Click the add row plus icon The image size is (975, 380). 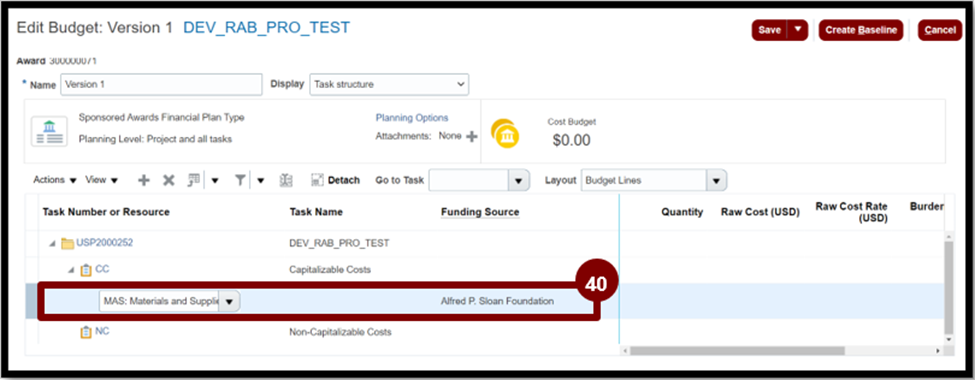click(x=144, y=180)
